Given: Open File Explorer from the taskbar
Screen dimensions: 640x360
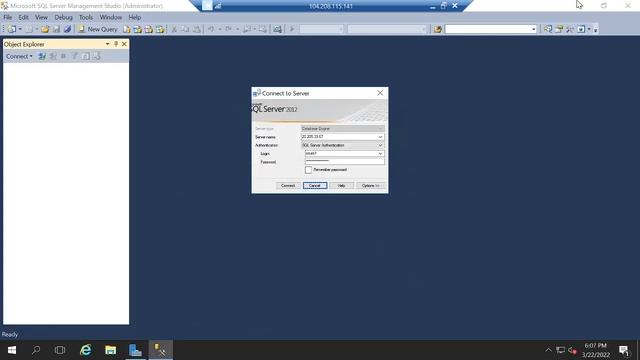Looking at the screenshot, I should pos(111,350).
